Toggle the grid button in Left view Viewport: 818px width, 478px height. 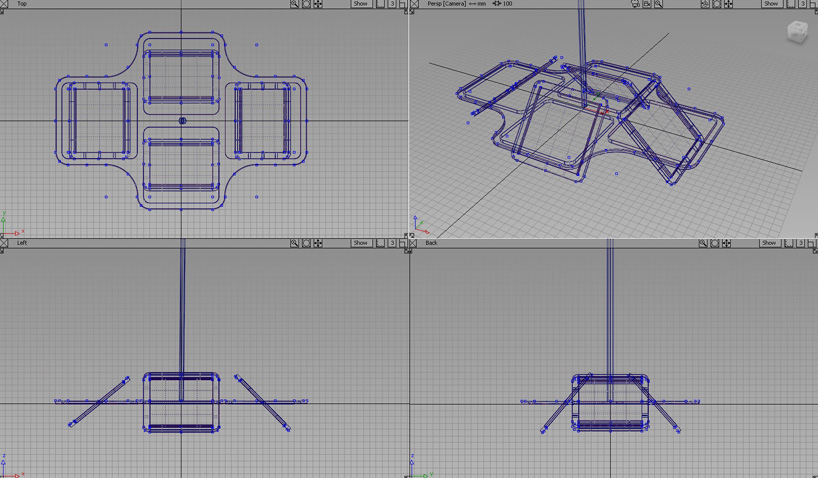click(380, 243)
